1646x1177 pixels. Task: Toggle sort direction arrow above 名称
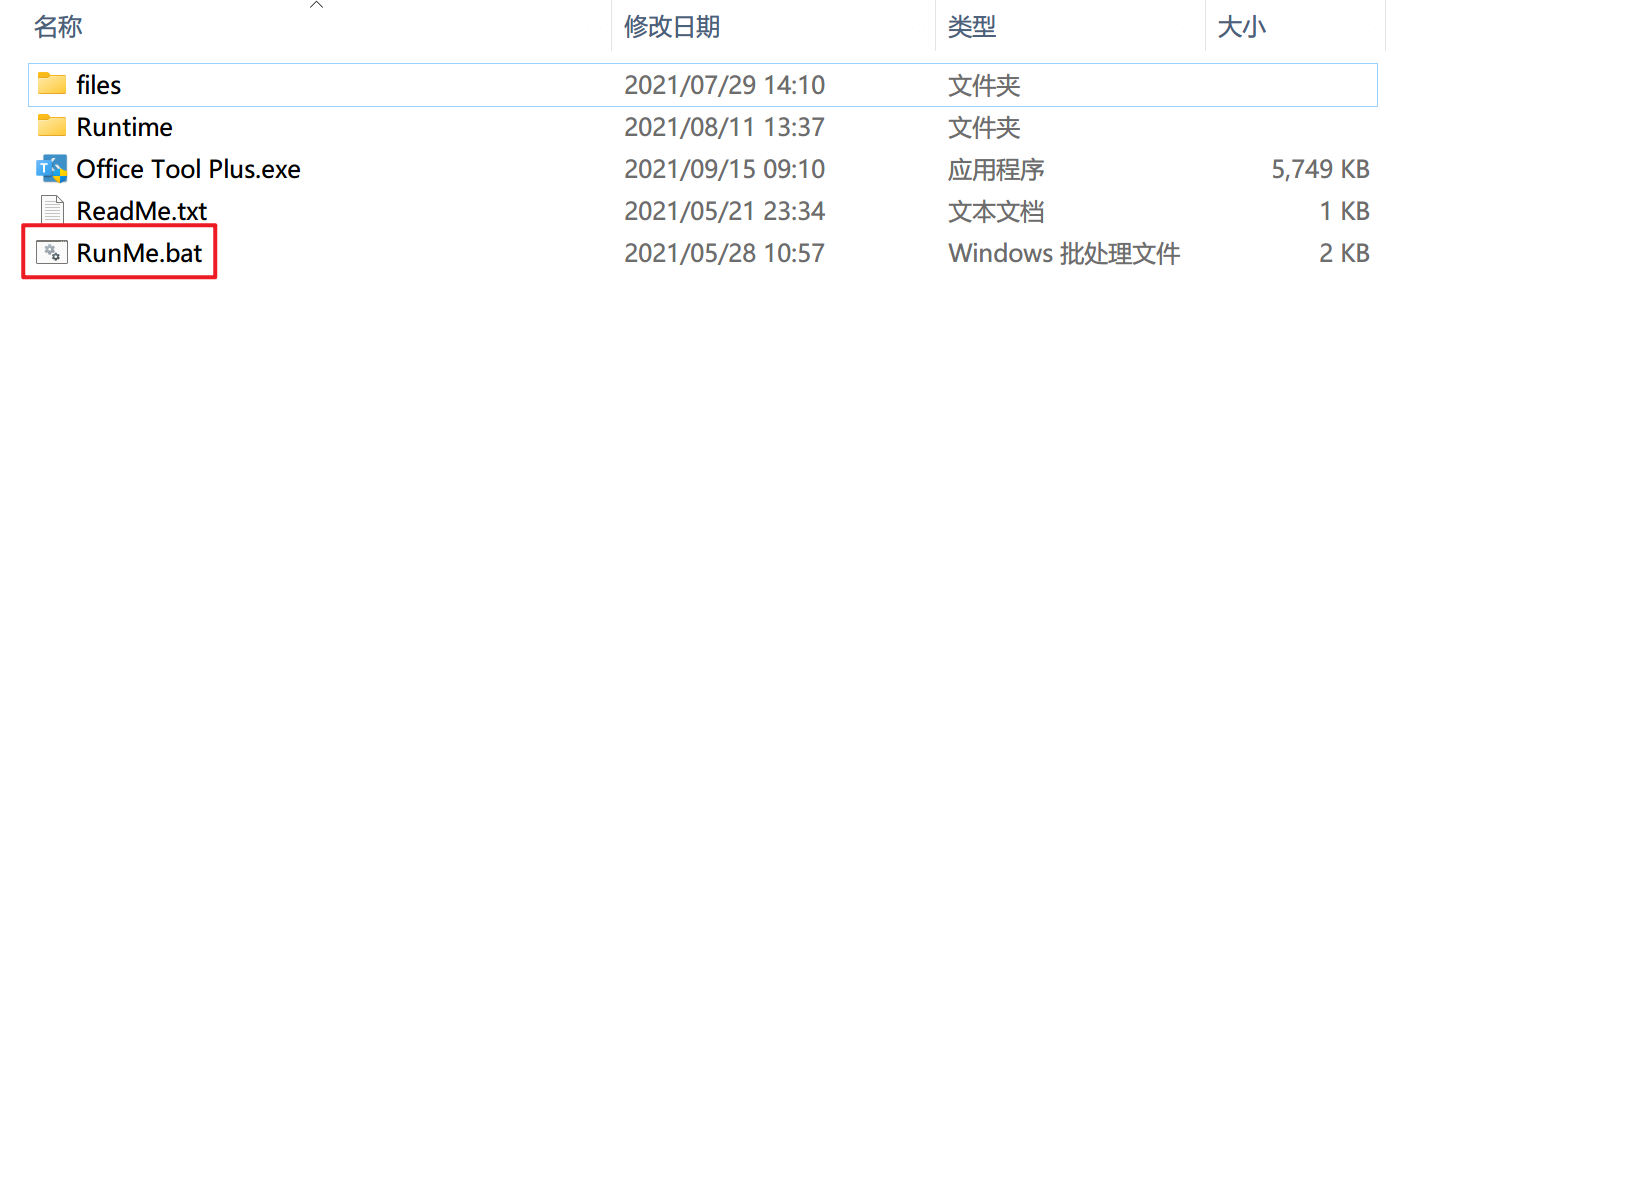coord(316,5)
